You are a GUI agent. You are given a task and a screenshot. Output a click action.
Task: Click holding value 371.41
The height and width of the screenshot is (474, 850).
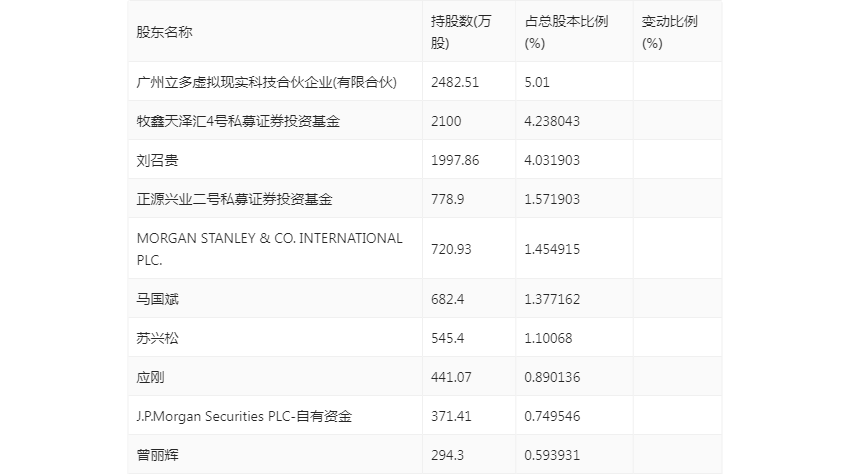pos(451,416)
